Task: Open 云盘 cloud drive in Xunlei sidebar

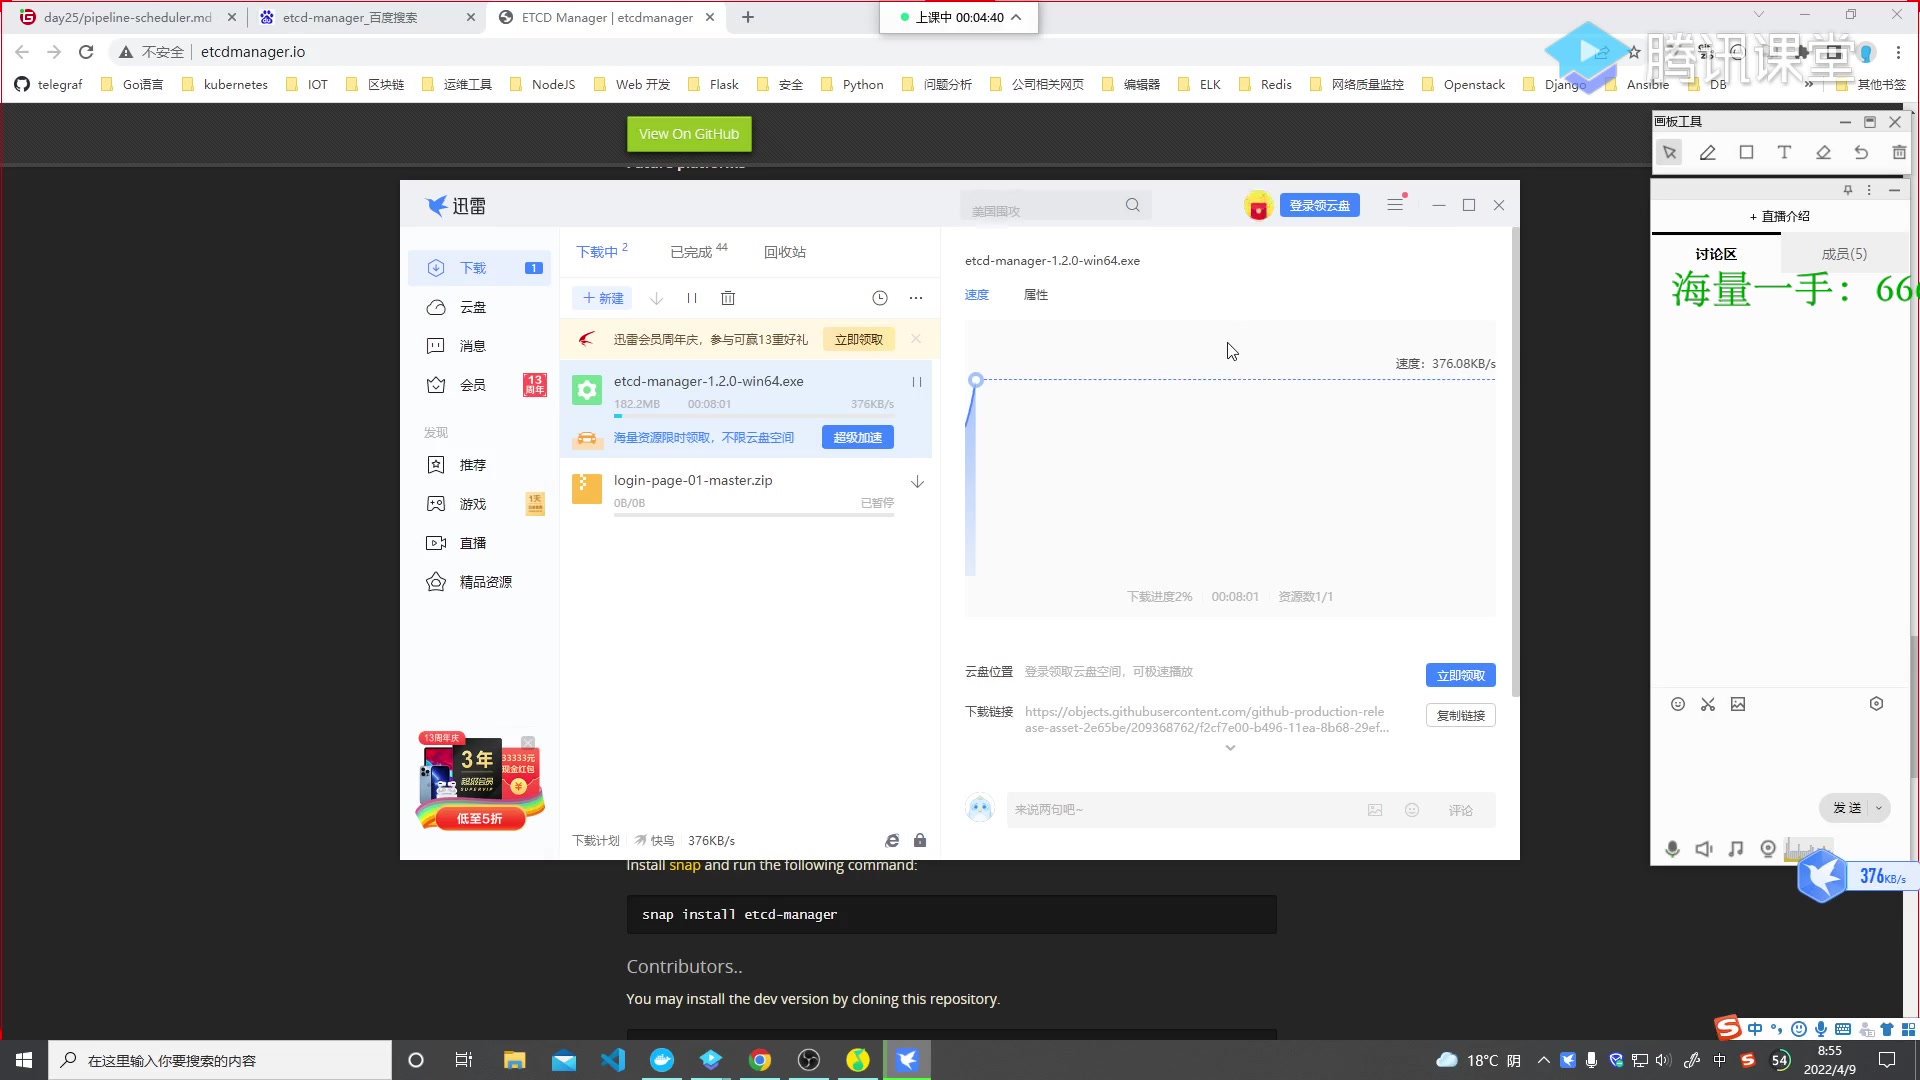Action: click(x=472, y=307)
